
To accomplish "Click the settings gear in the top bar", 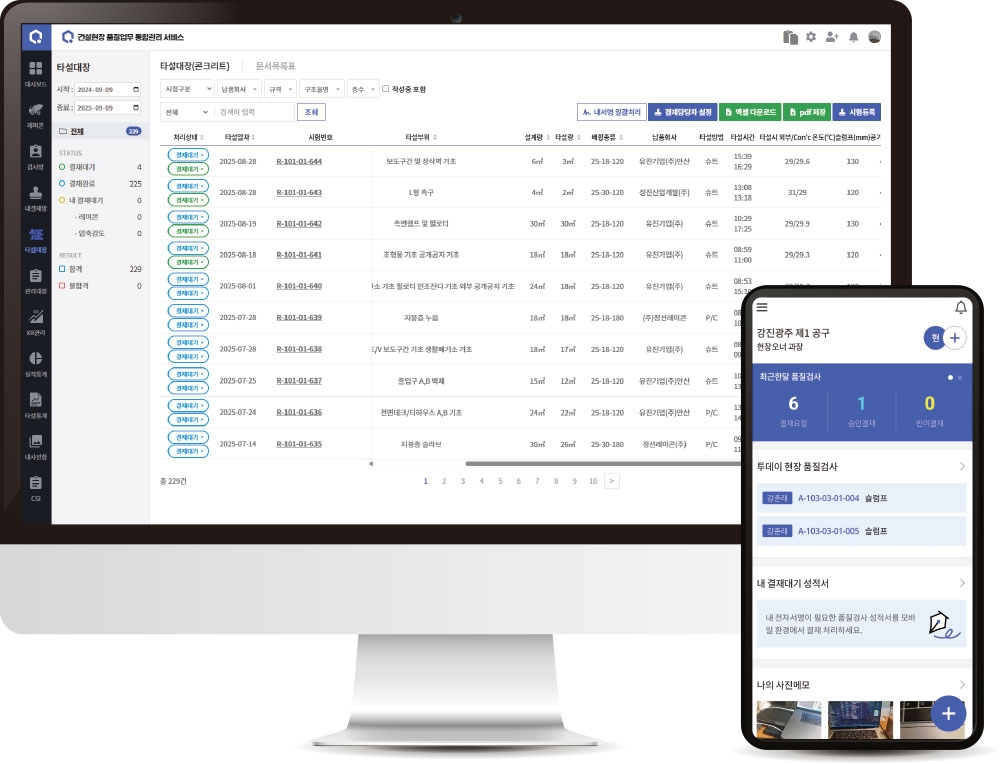I will click(811, 37).
